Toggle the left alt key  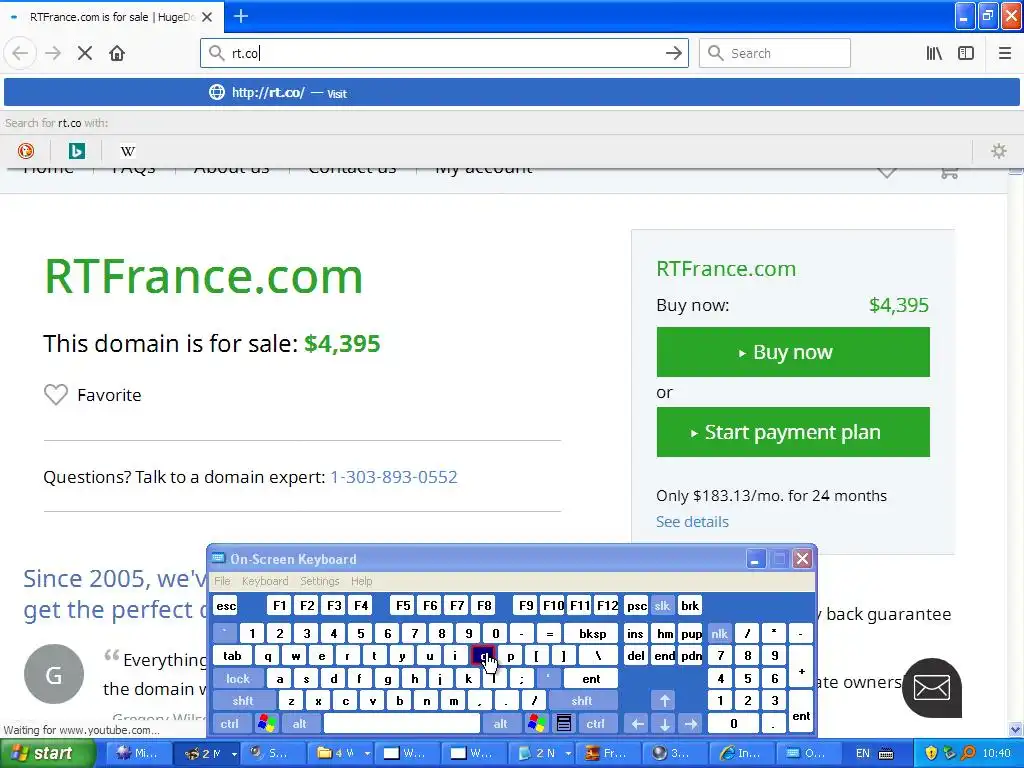pyautogui.click(x=300, y=724)
